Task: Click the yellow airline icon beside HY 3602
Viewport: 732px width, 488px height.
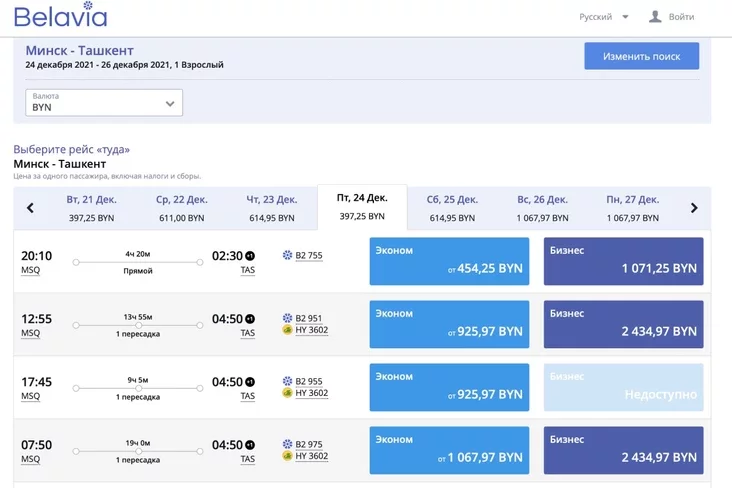Action: (288, 330)
